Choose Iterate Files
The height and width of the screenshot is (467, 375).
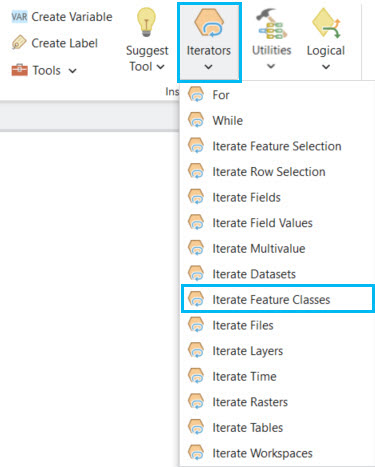277,325
